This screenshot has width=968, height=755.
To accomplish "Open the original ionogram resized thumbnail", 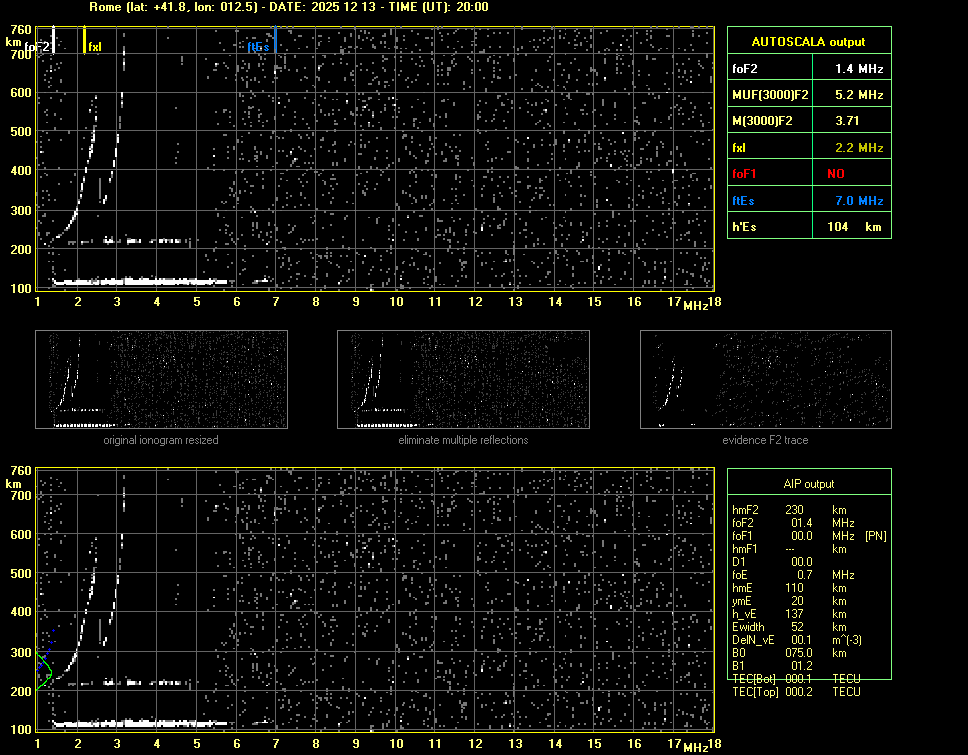I will click(x=161, y=380).
